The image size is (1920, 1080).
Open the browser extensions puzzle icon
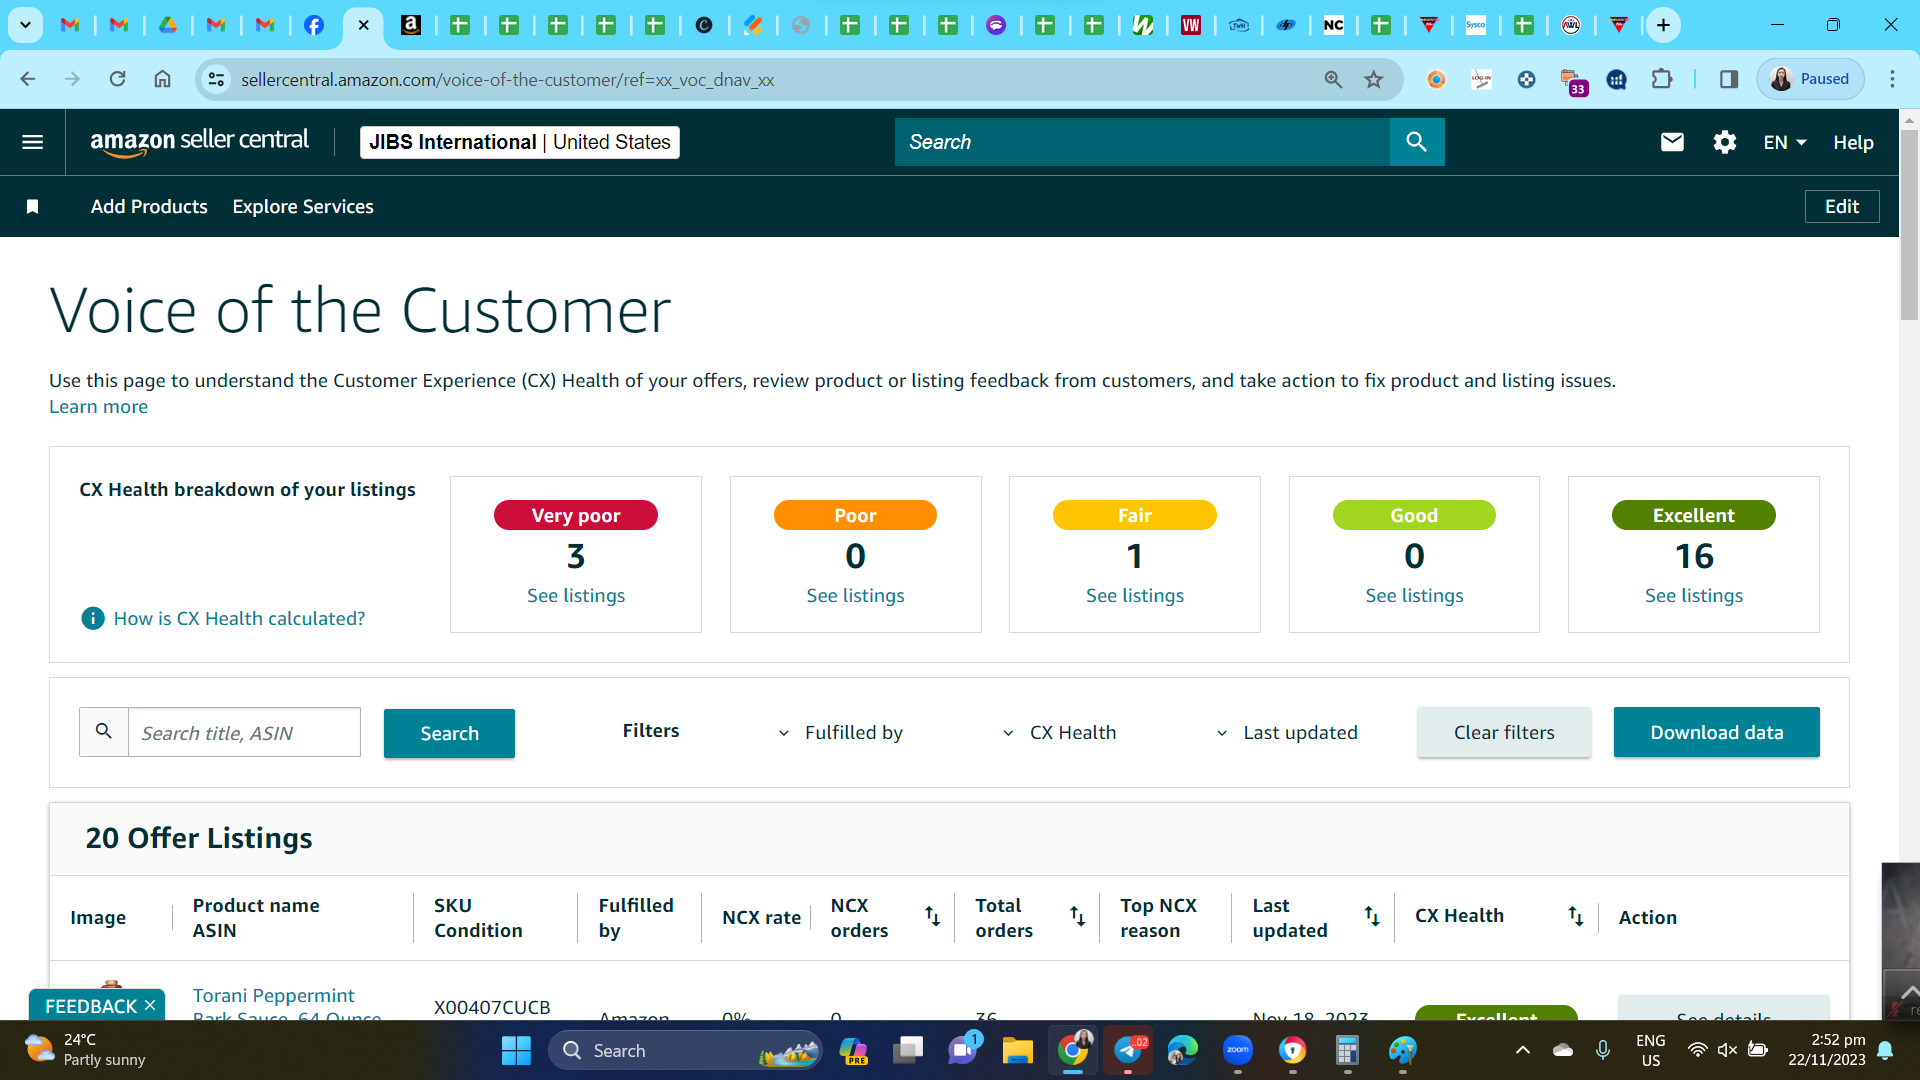click(x=1662, y=79)
